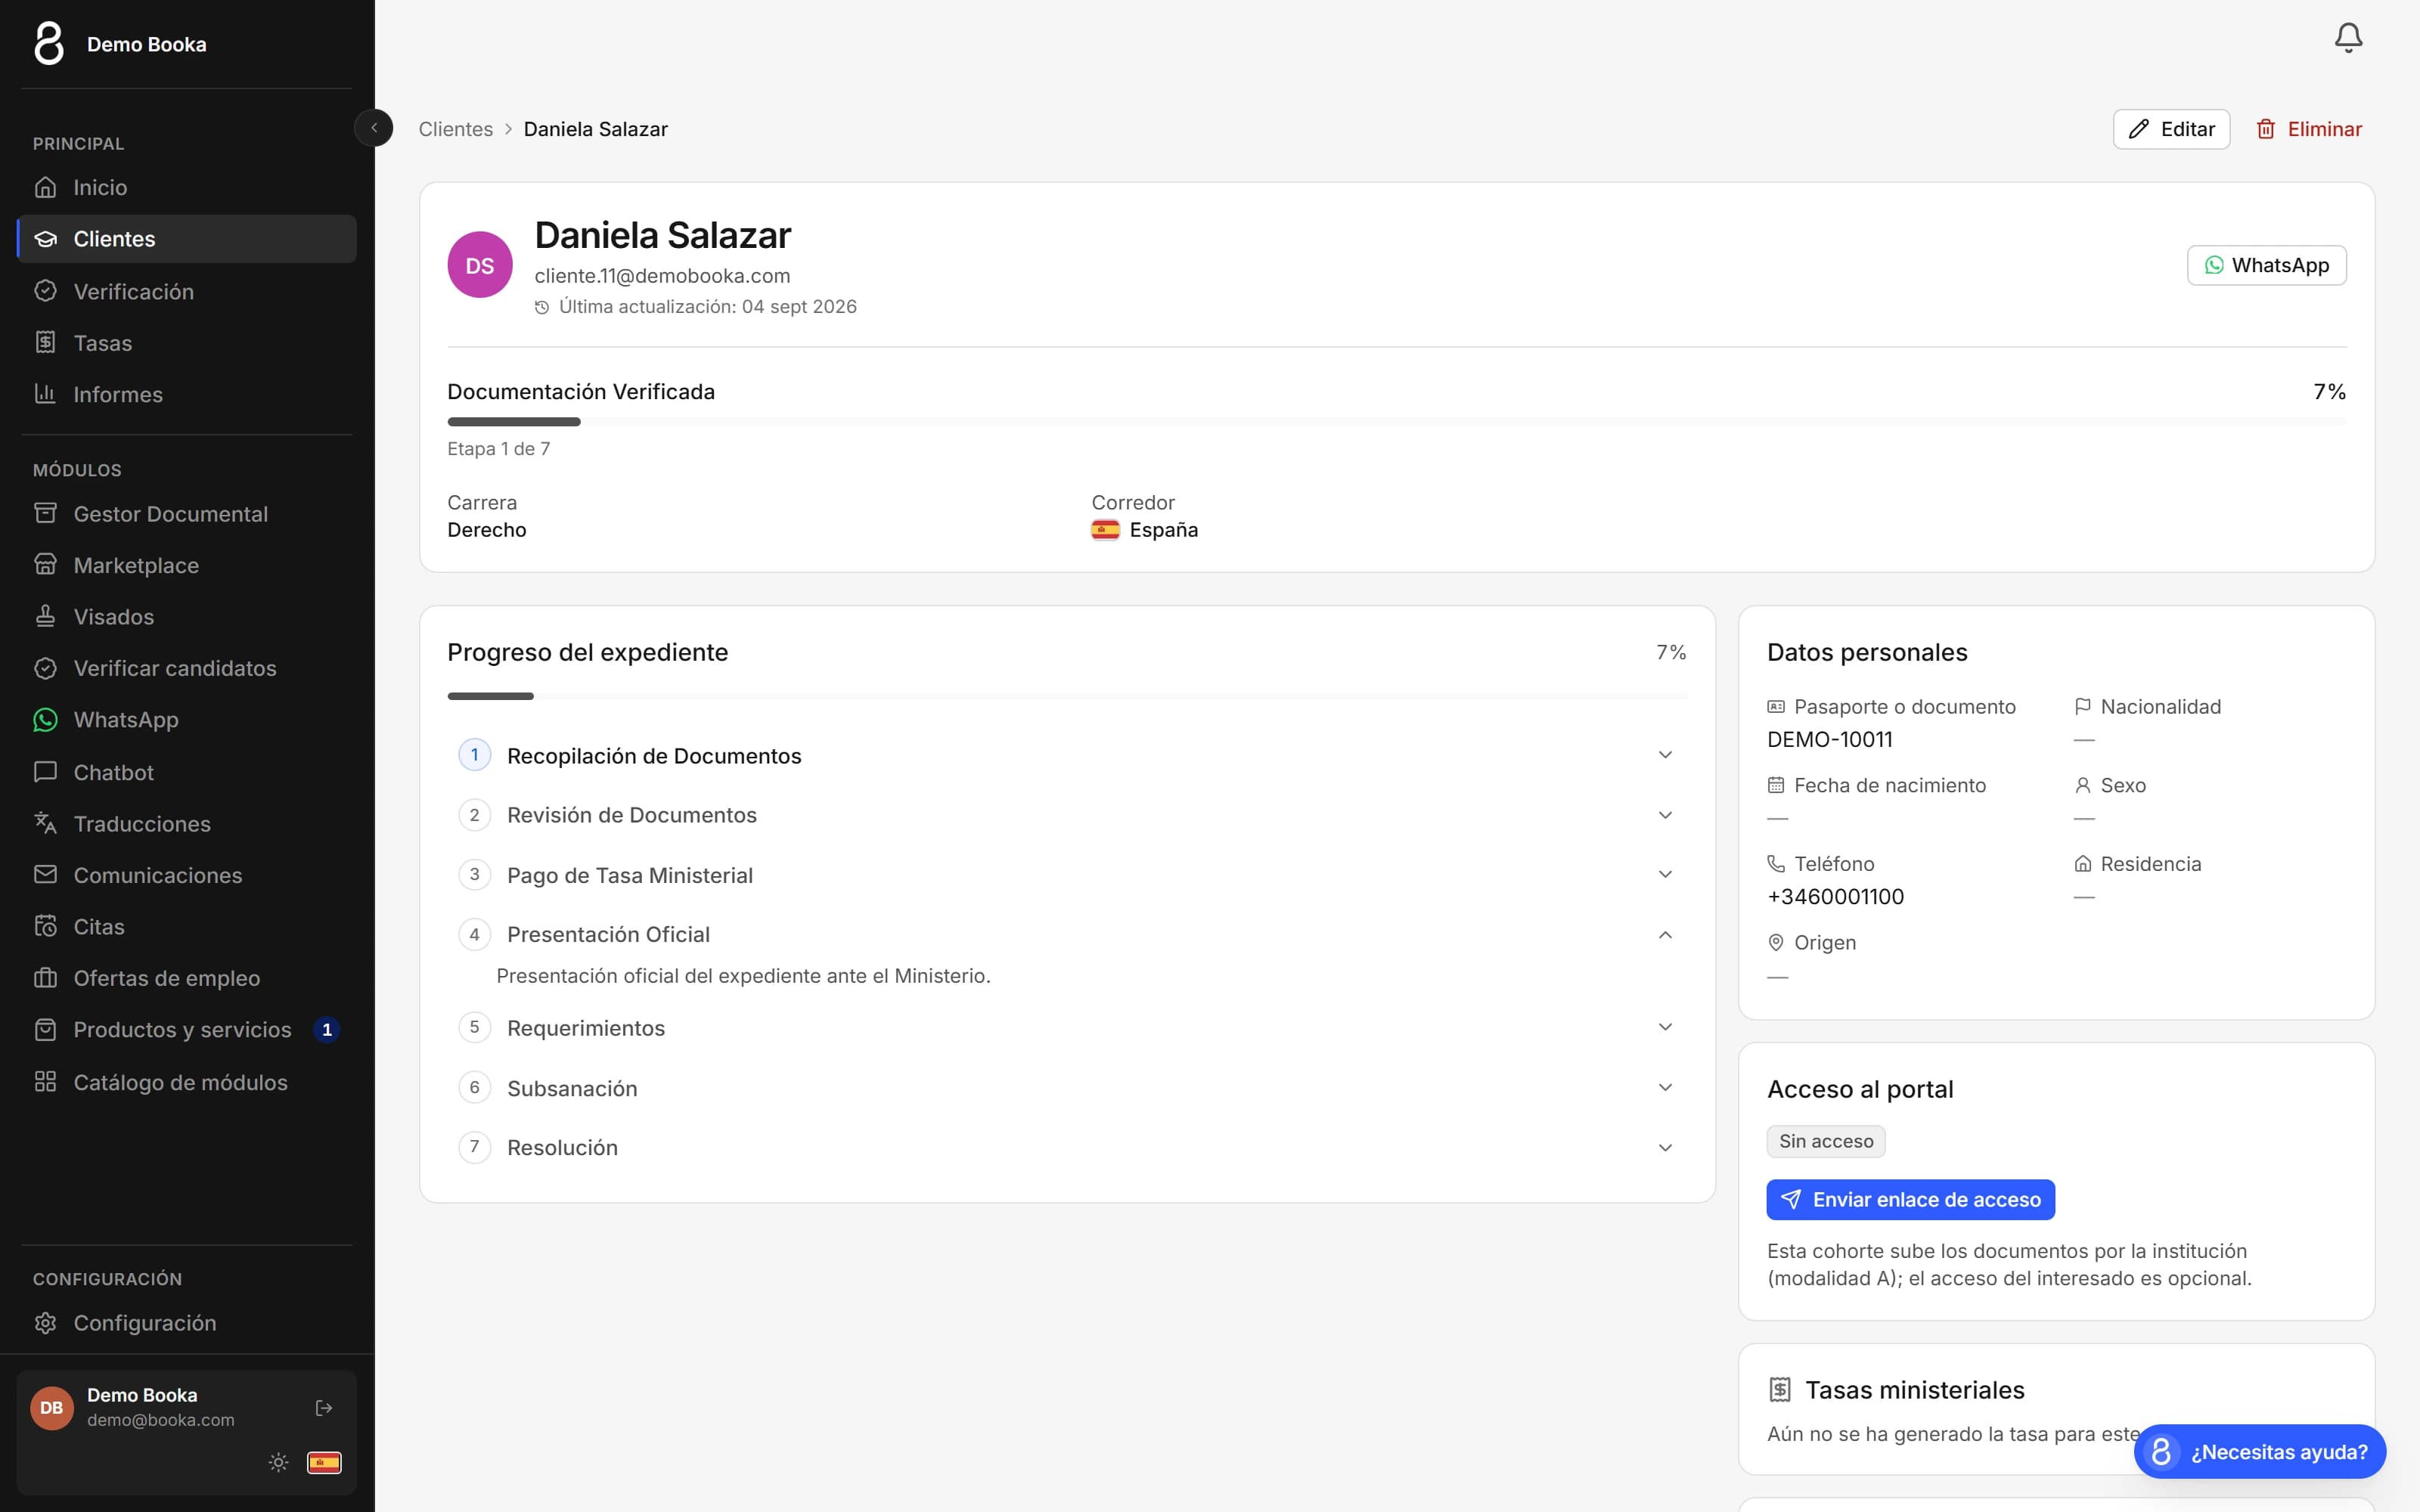The width and height of the screenshot is (2420, 1512).
Task: Click the Última actualización date text
Action: (x=707, y=307)
